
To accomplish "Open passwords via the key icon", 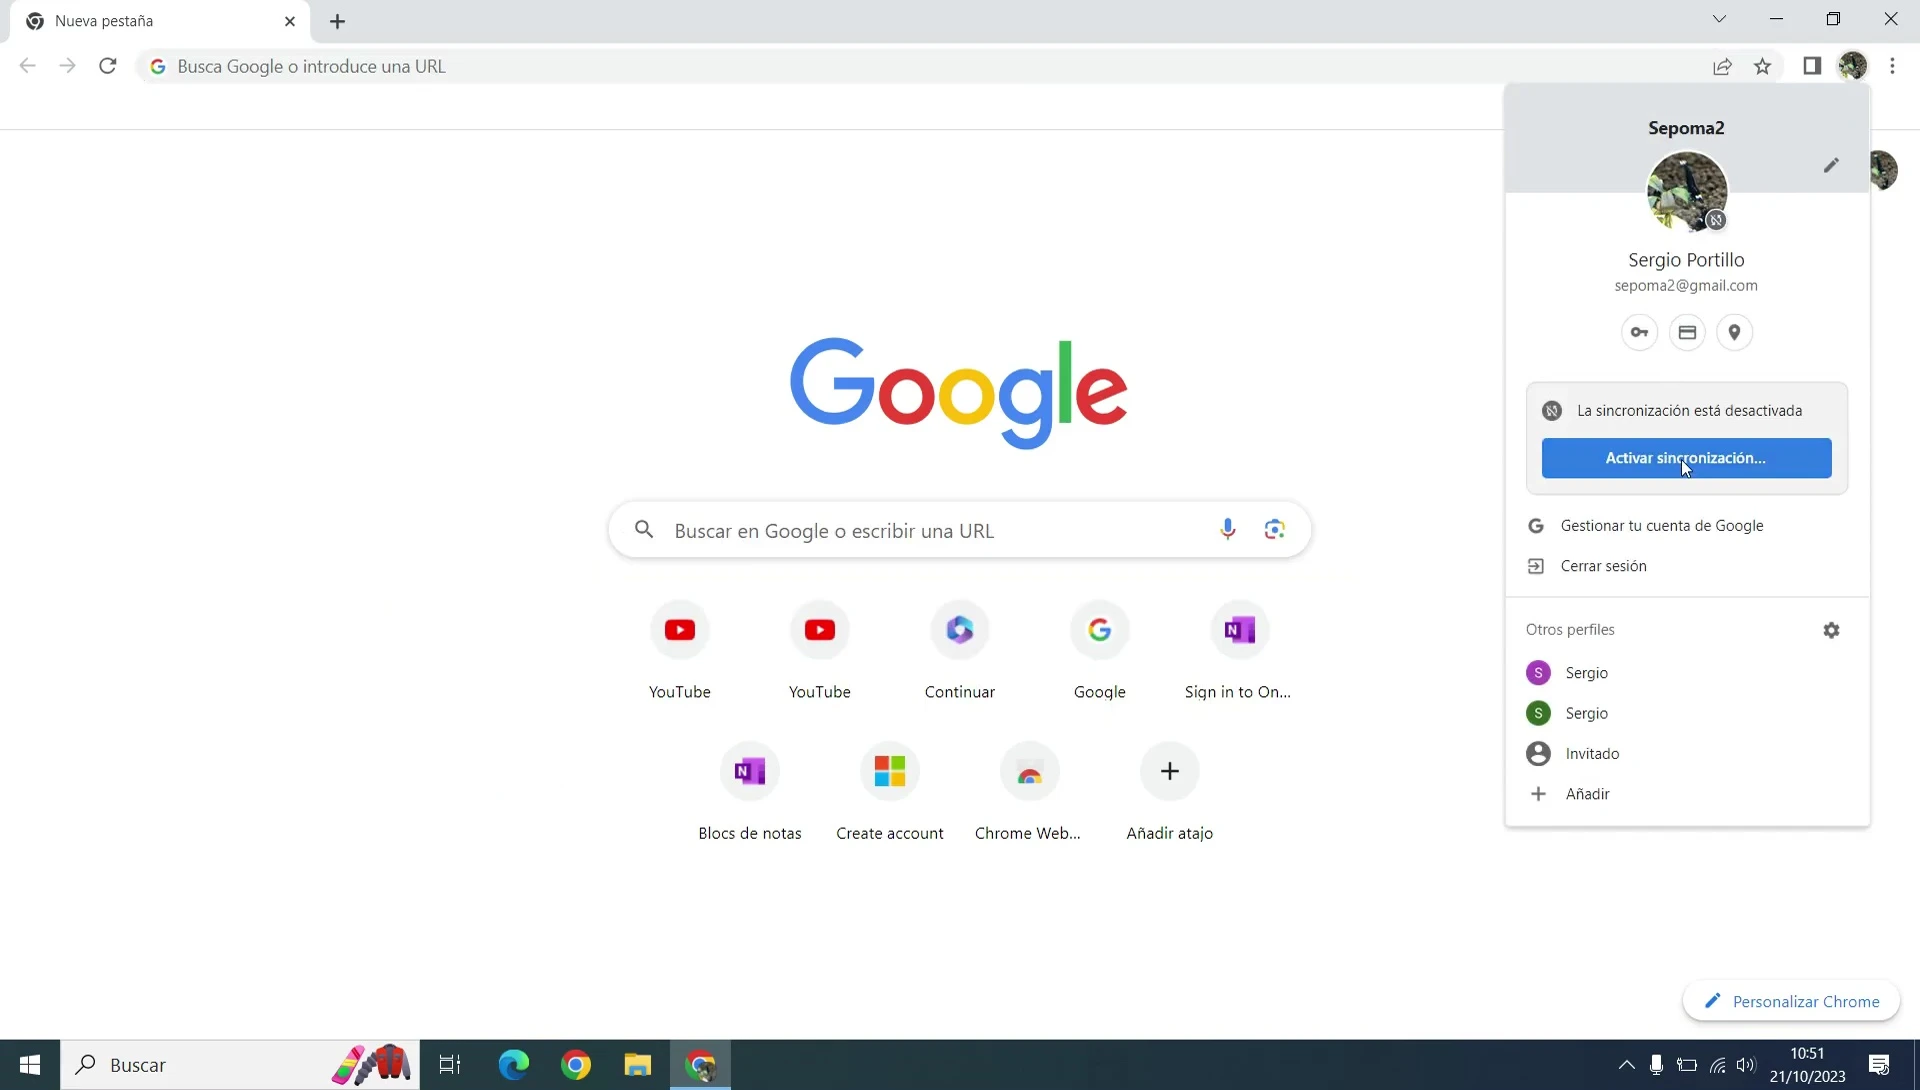I will (x=1639, y=332).
